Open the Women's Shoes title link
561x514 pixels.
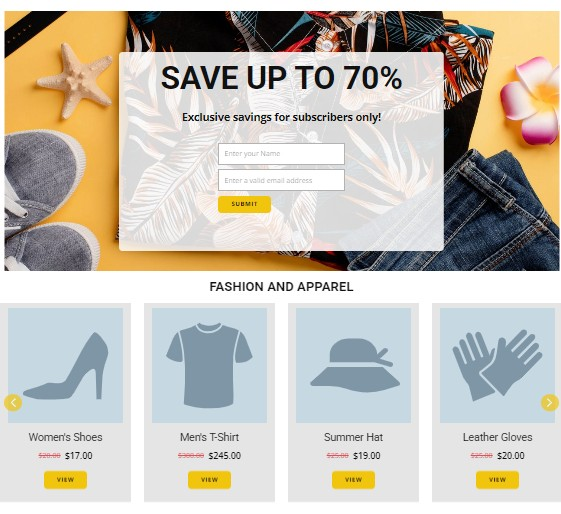65,437
